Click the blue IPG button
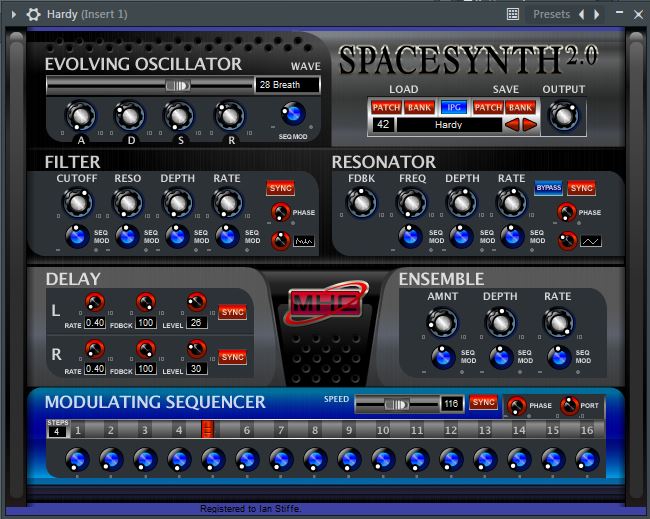The width and height of the screenshot is (650, 519). click(x=454, y=108)
